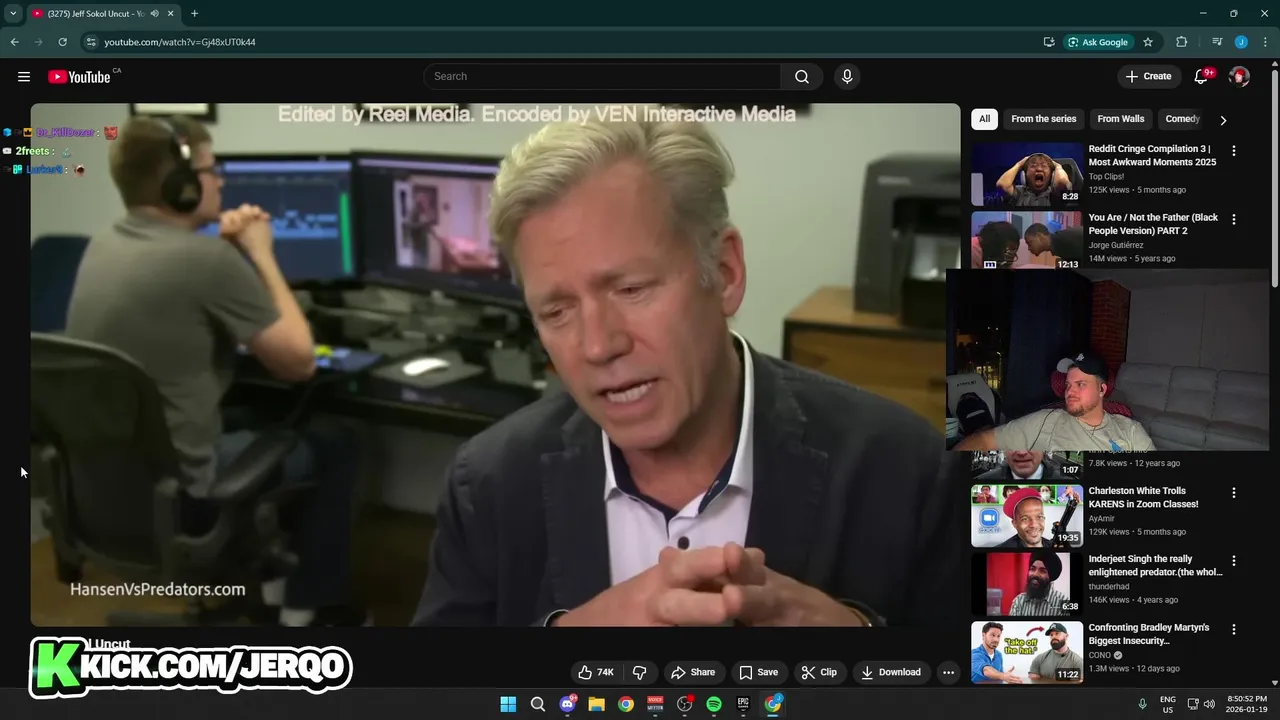
Task: Open options for Inderjeet Singh video
Action: click(x=1234, y=561)
